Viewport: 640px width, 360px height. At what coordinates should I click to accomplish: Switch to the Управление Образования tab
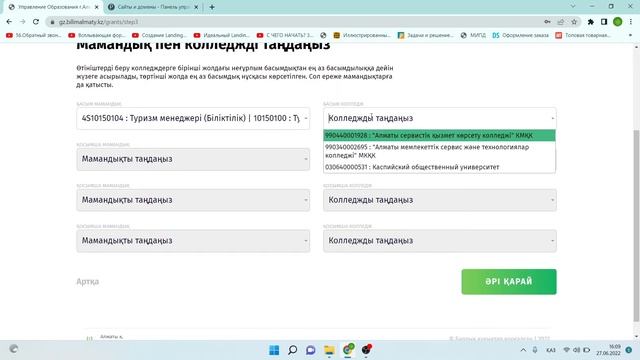(x=54, y=7)
